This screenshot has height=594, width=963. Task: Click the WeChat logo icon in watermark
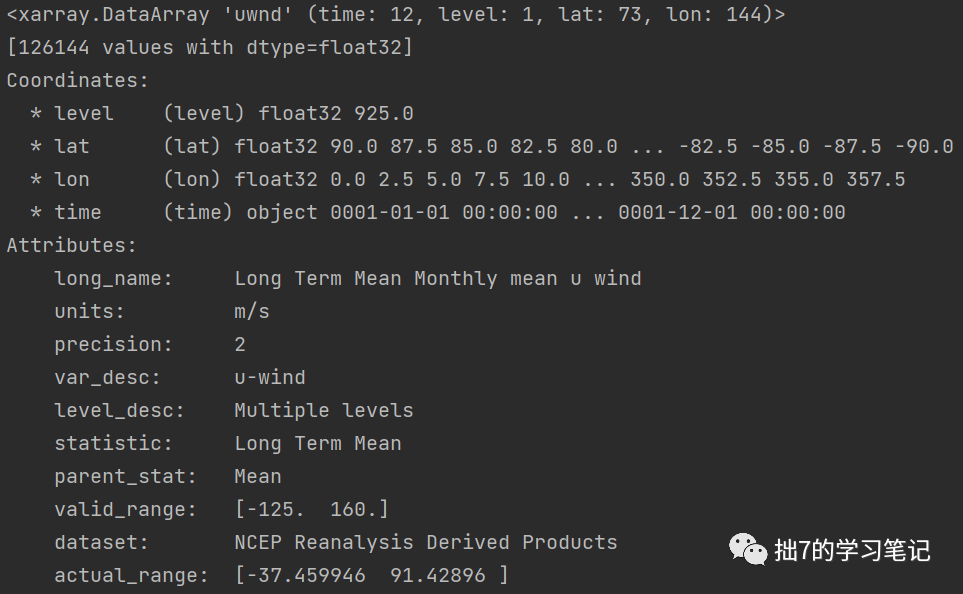[748, 549]
